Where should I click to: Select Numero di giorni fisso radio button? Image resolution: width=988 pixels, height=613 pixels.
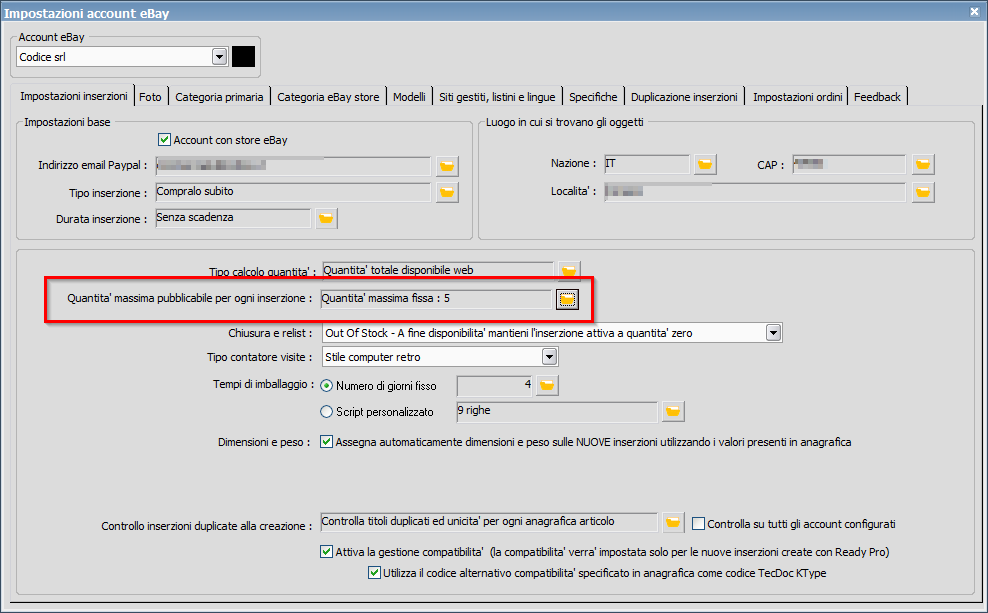(326, 386)
